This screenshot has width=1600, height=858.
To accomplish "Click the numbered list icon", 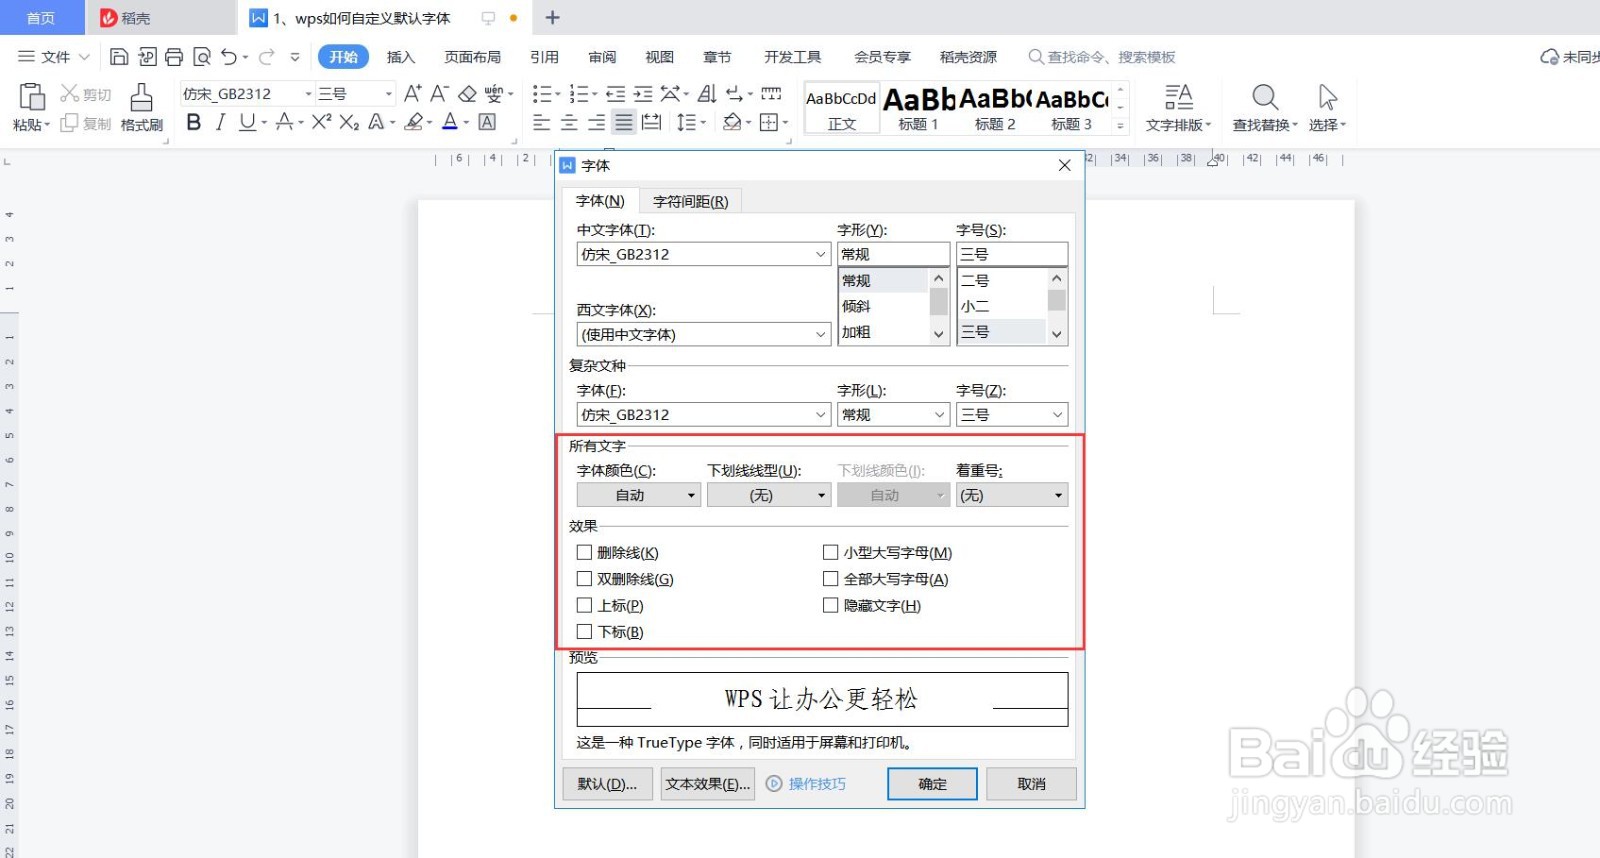I will pyautogui.click(x=578, y=94).
